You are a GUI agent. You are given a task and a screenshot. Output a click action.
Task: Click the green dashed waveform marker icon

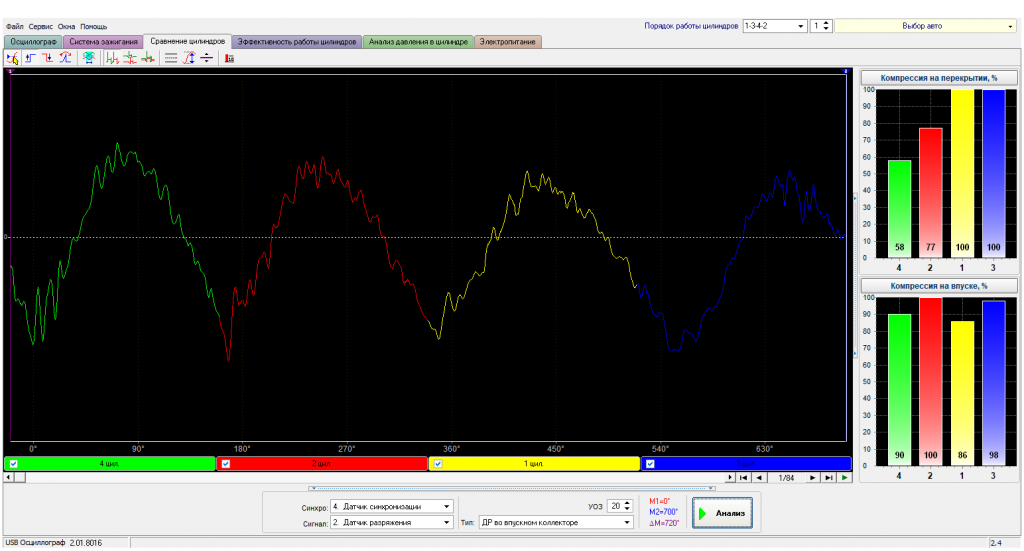pyautogui.click(x=130, y=58)
